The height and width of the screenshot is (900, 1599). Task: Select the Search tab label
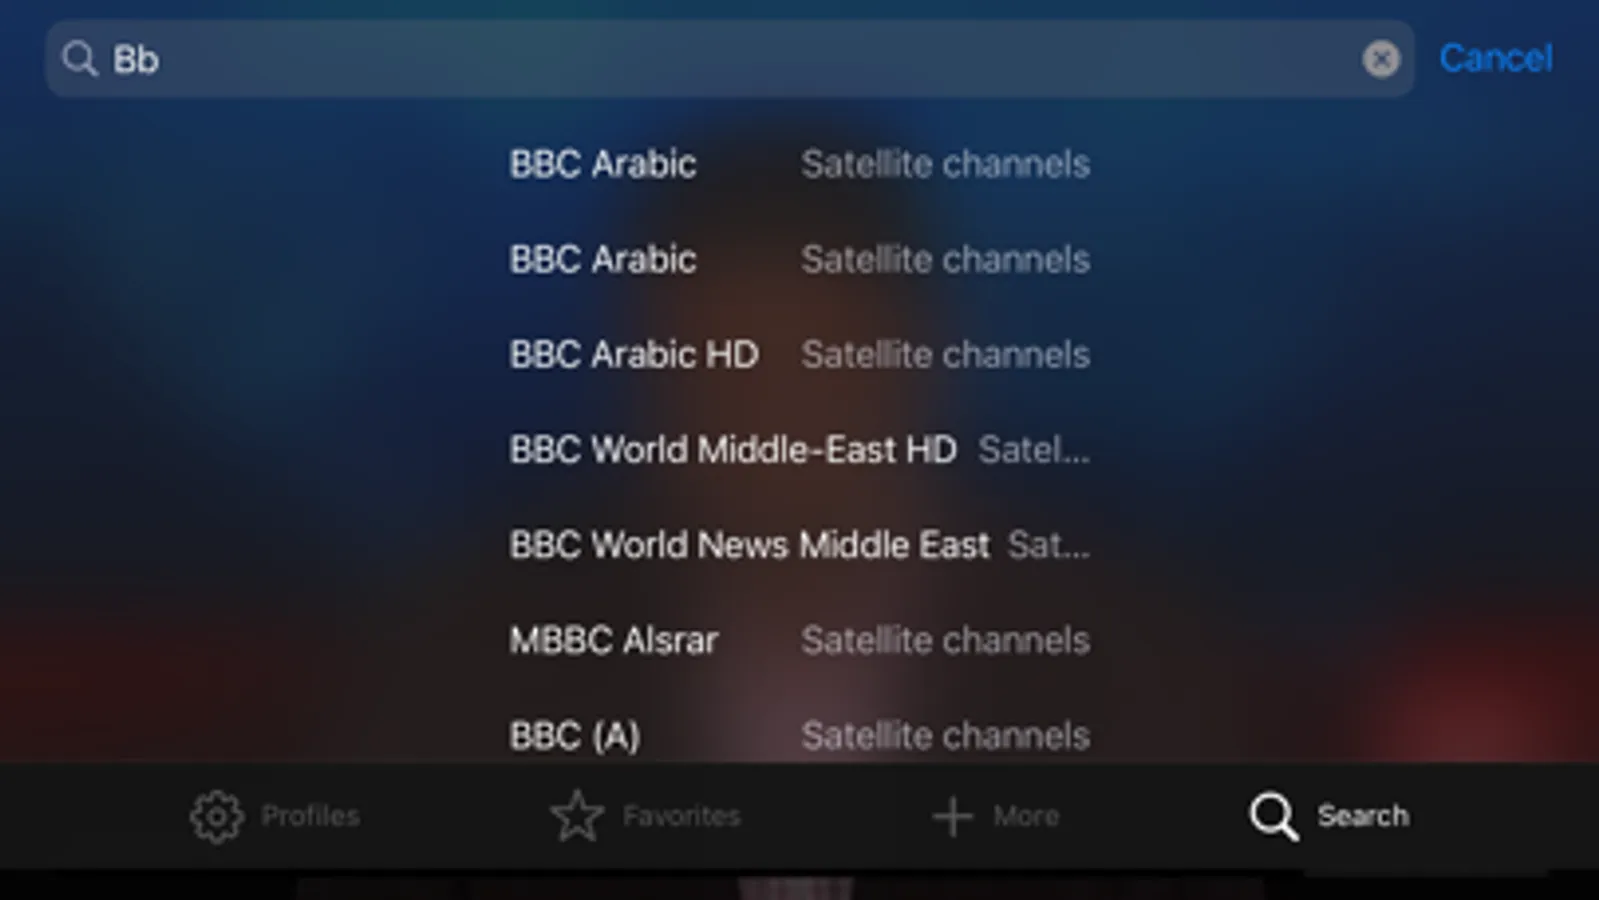tap(1363, 816)
